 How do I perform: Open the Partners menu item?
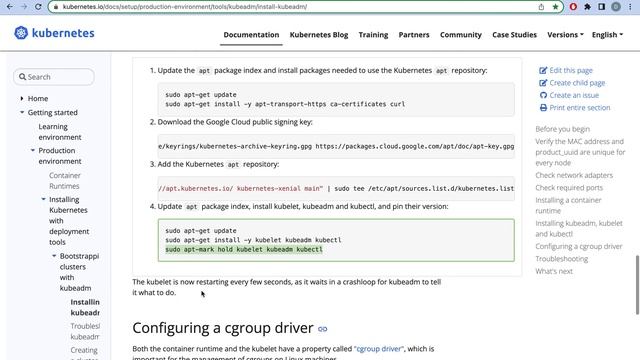[x=414, y=35]
